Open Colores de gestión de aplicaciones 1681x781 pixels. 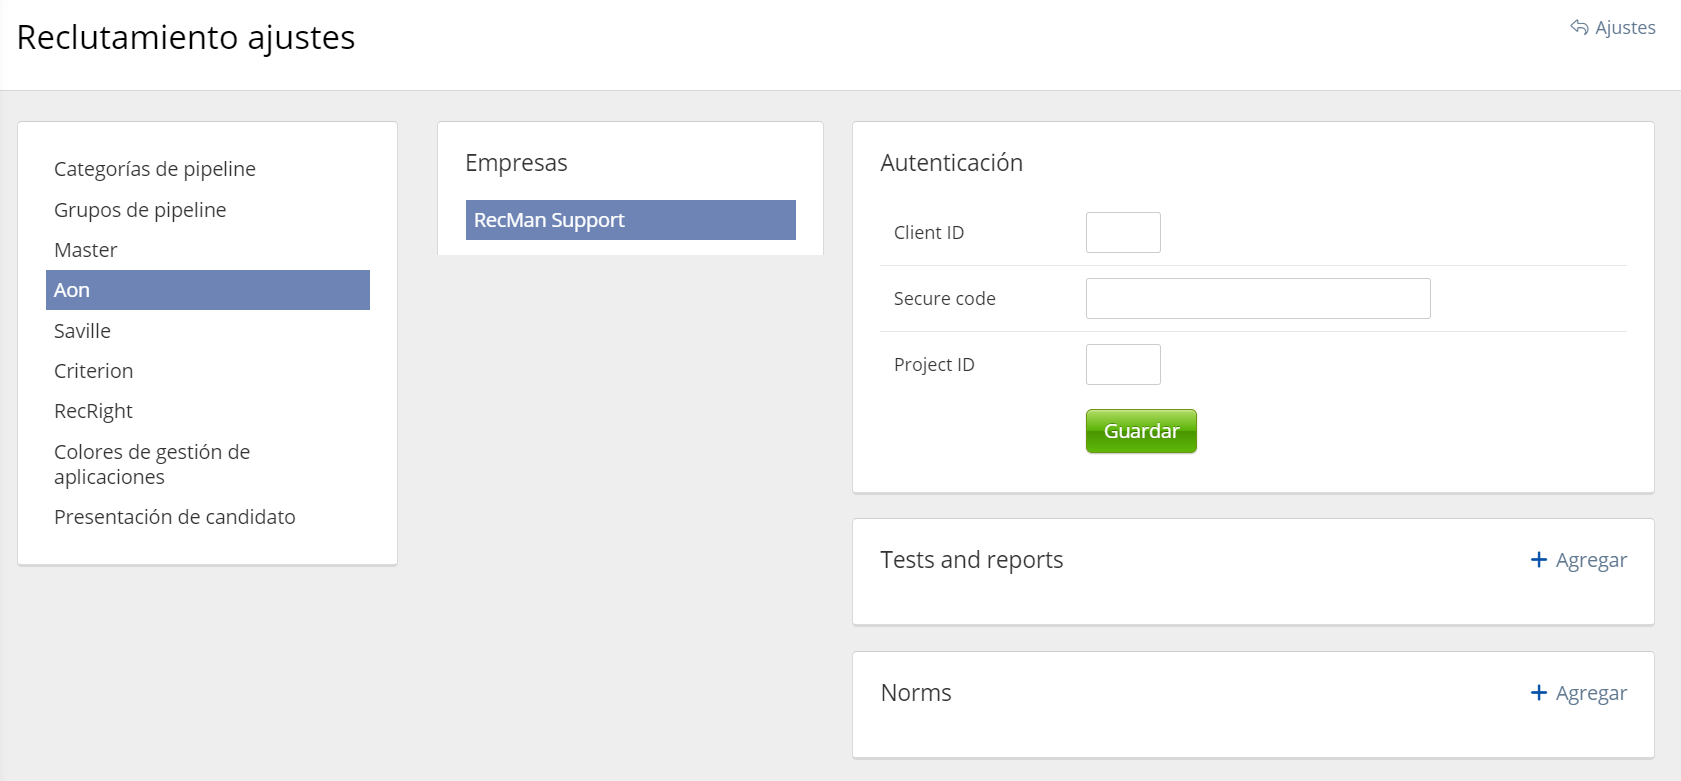coord(152,464)
